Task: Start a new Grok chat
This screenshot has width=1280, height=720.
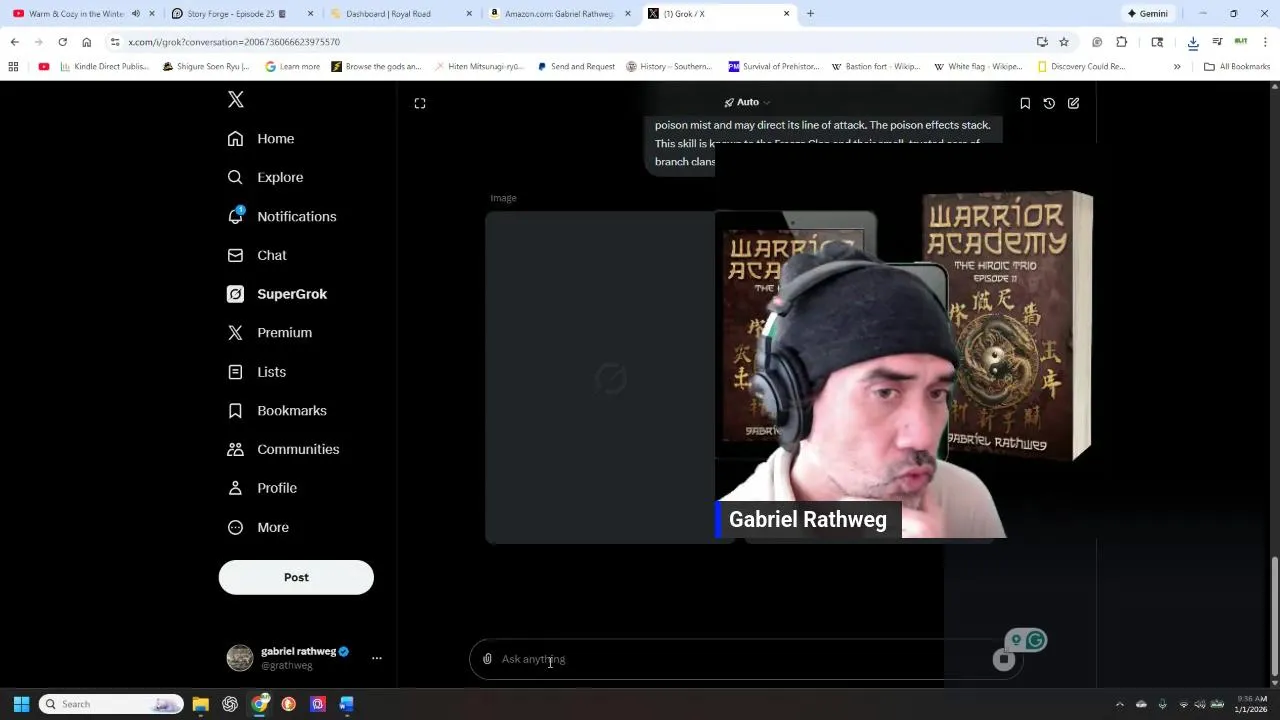Action: tap(1073, 103)
